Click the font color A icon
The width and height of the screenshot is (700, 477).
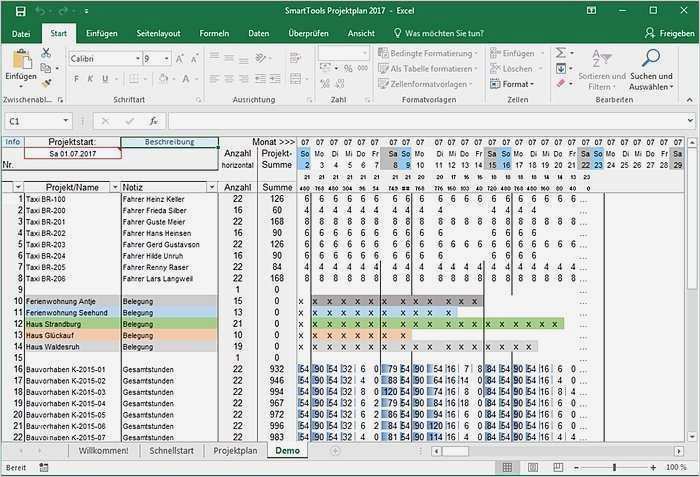click(186, 79)
